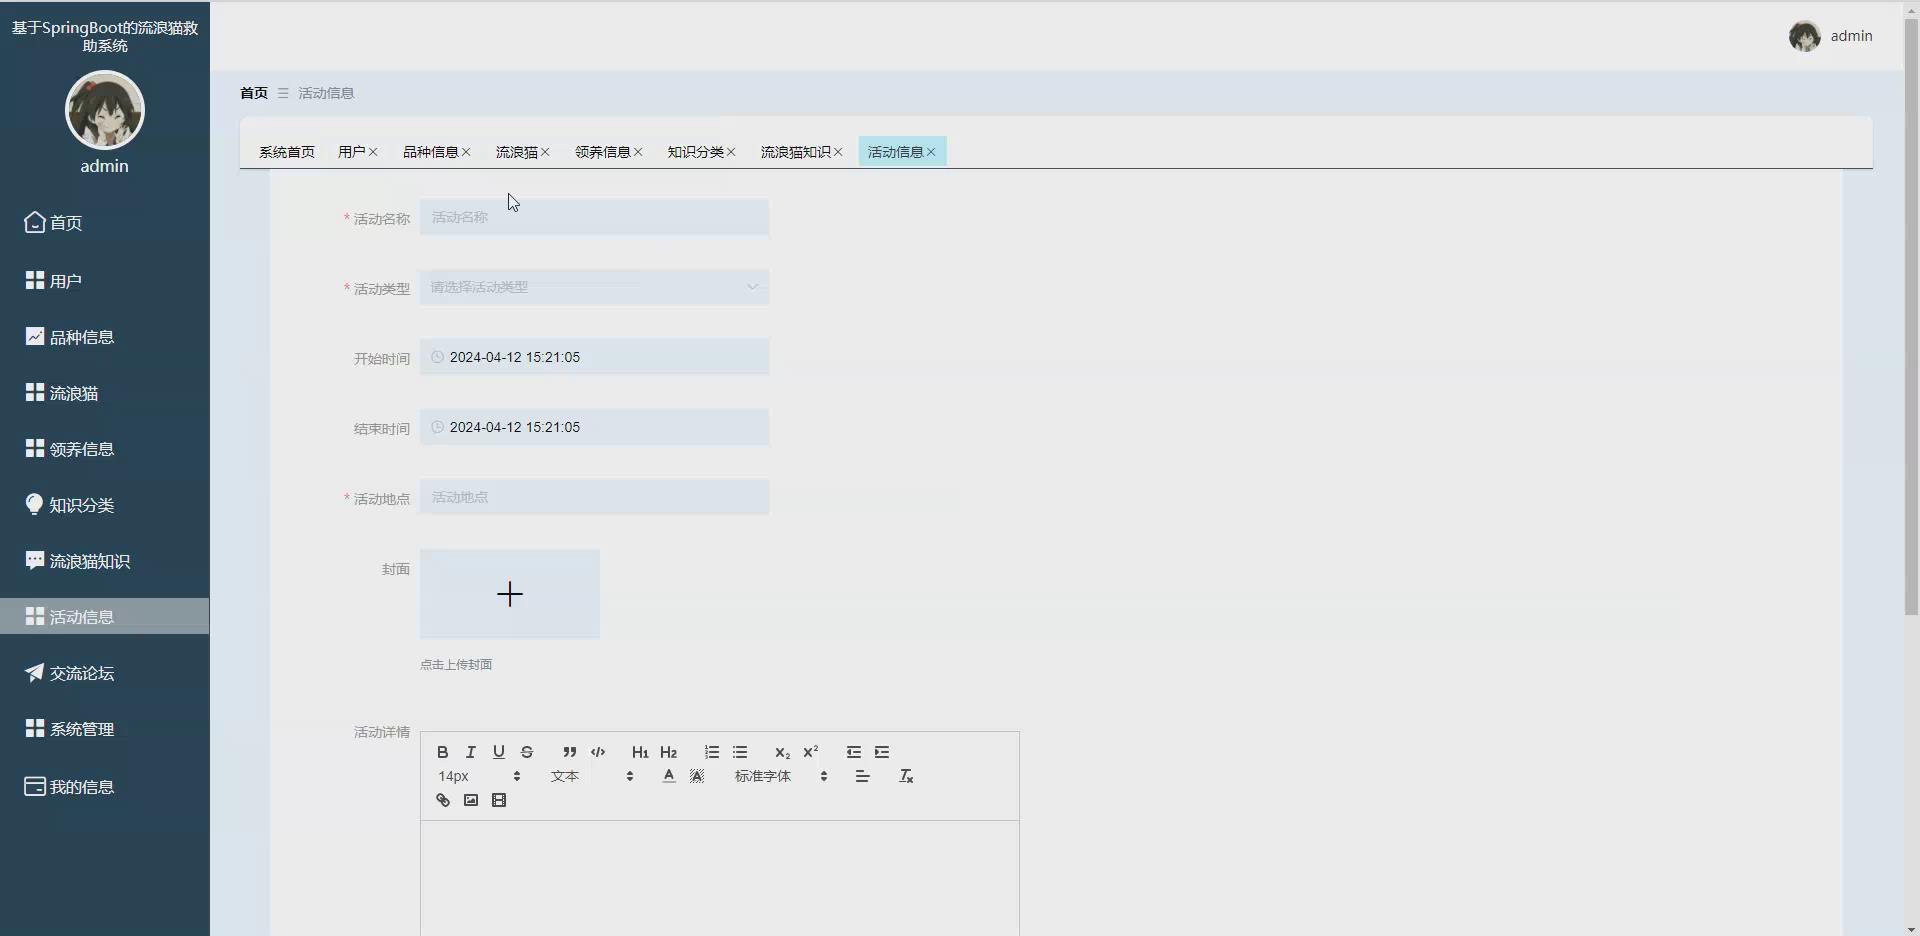Switch to the 系统首页 tab
Viewport: 1920px width, 936px height.
(287, 152)
